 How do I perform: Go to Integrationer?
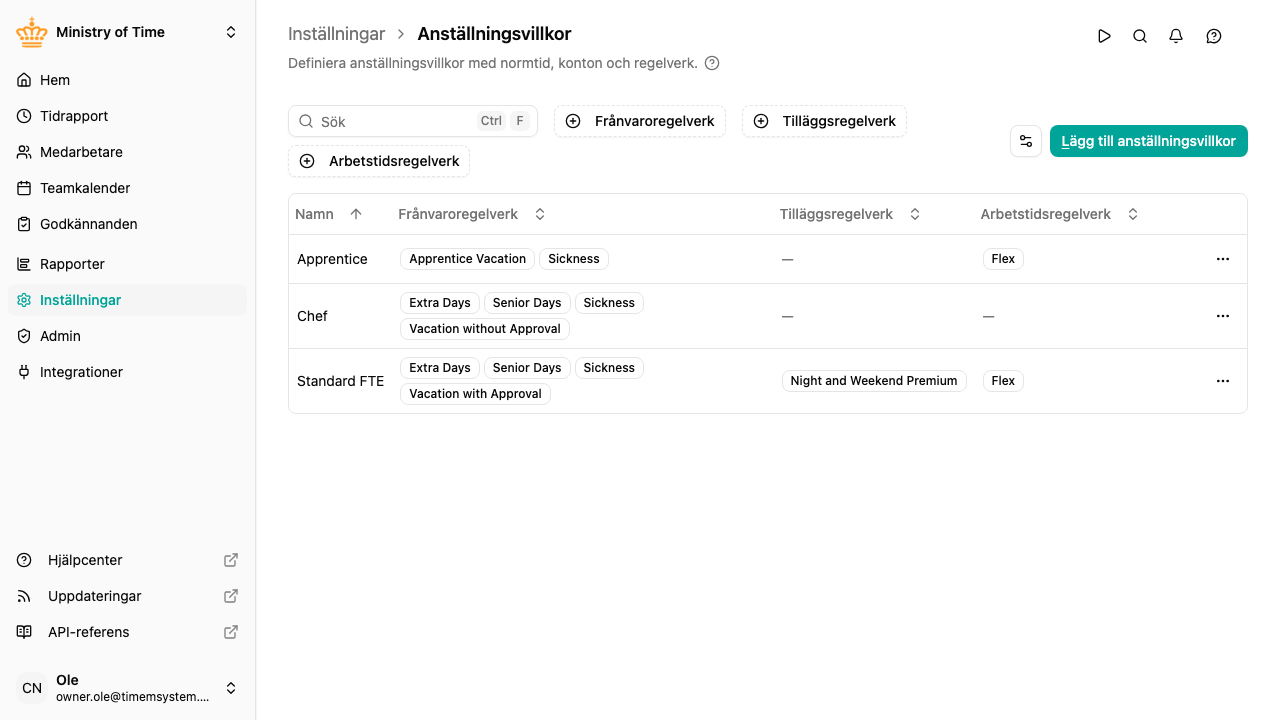click(128, 372)
